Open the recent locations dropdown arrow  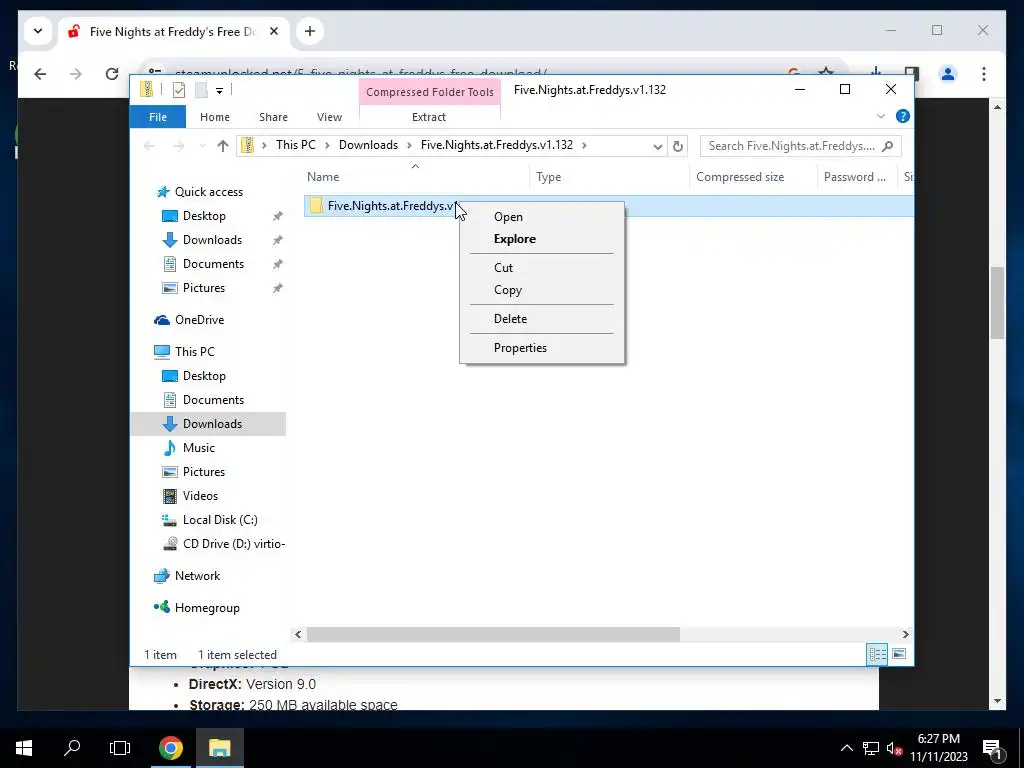tap(202, 146)
